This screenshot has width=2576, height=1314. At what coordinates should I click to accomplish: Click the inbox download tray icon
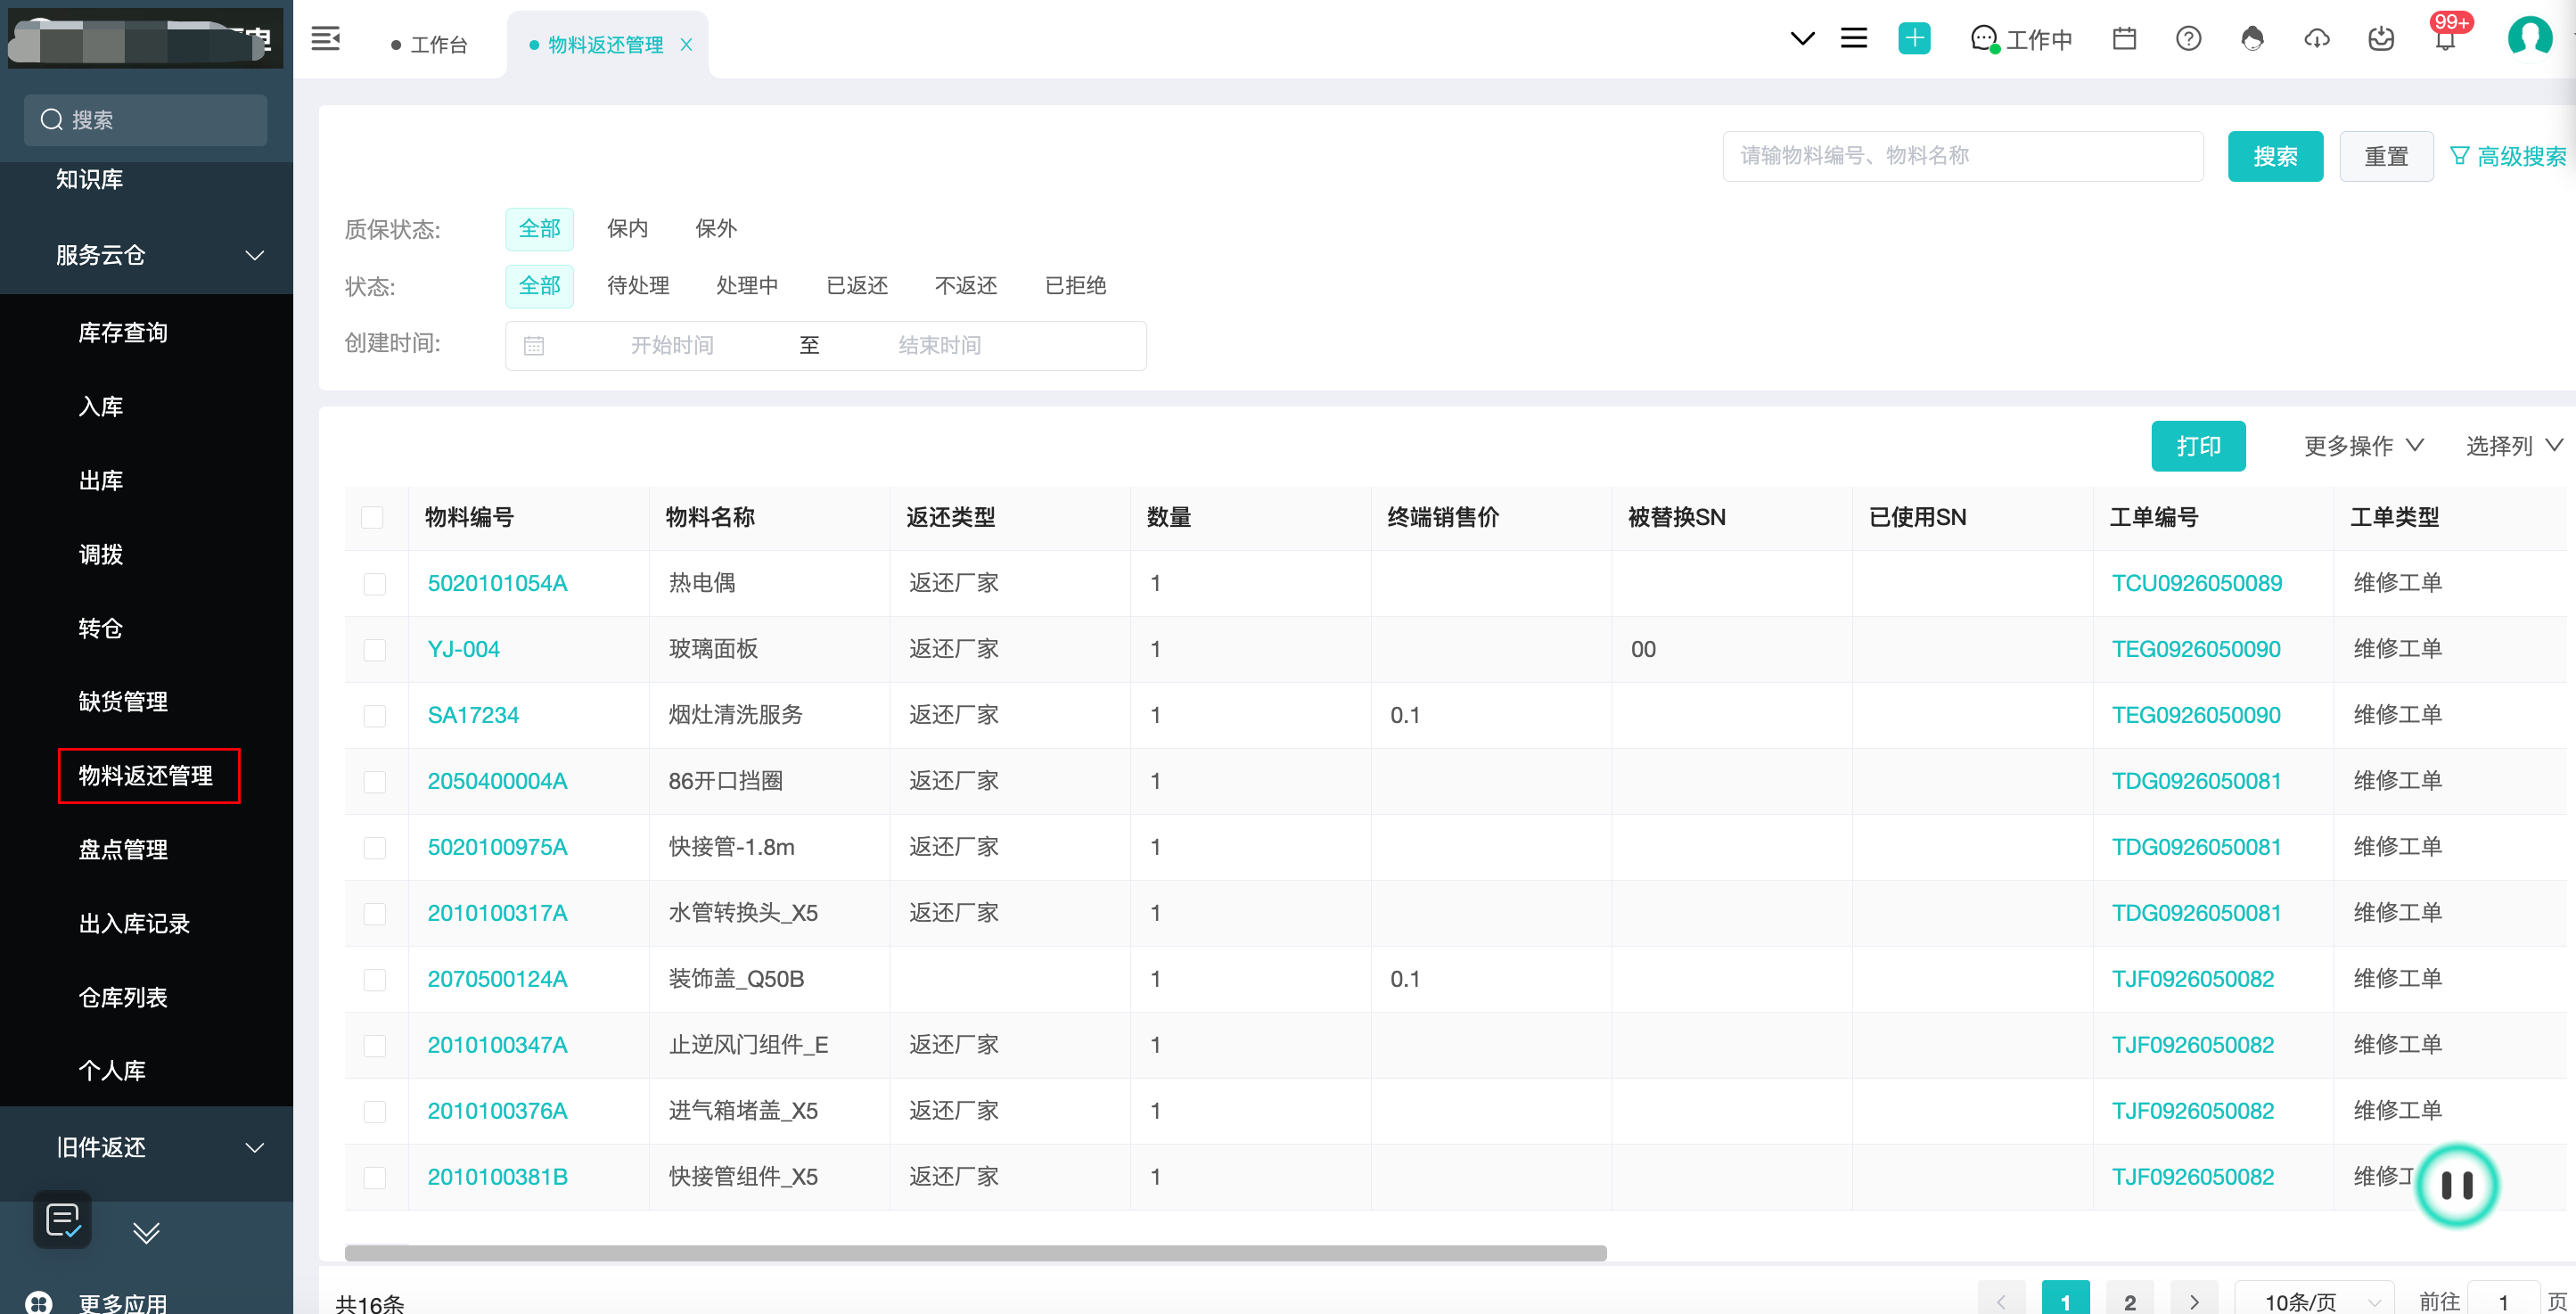tap(2381, 39)
